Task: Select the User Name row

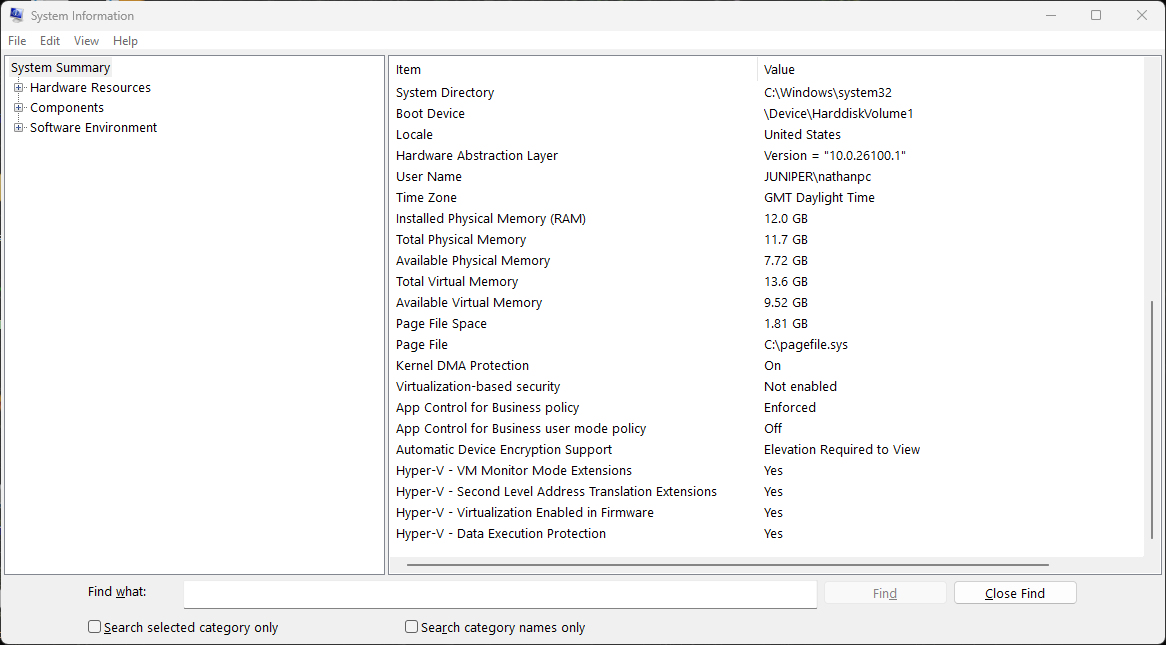Action: (766, 176)
